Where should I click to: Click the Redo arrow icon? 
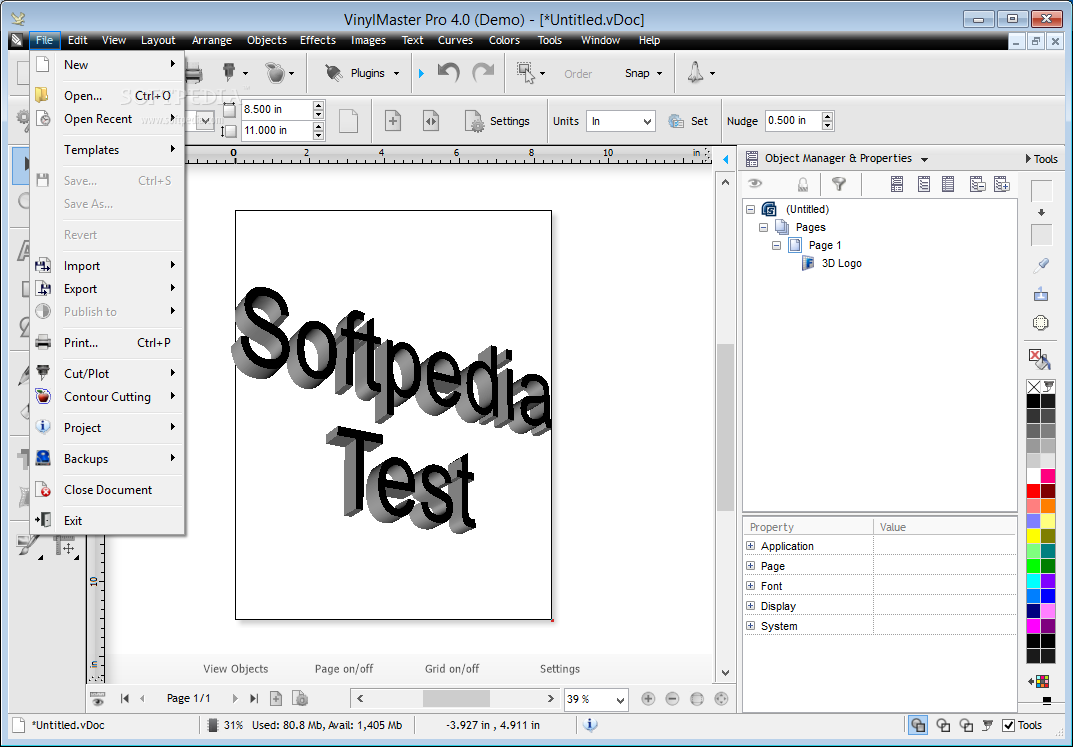483,72
